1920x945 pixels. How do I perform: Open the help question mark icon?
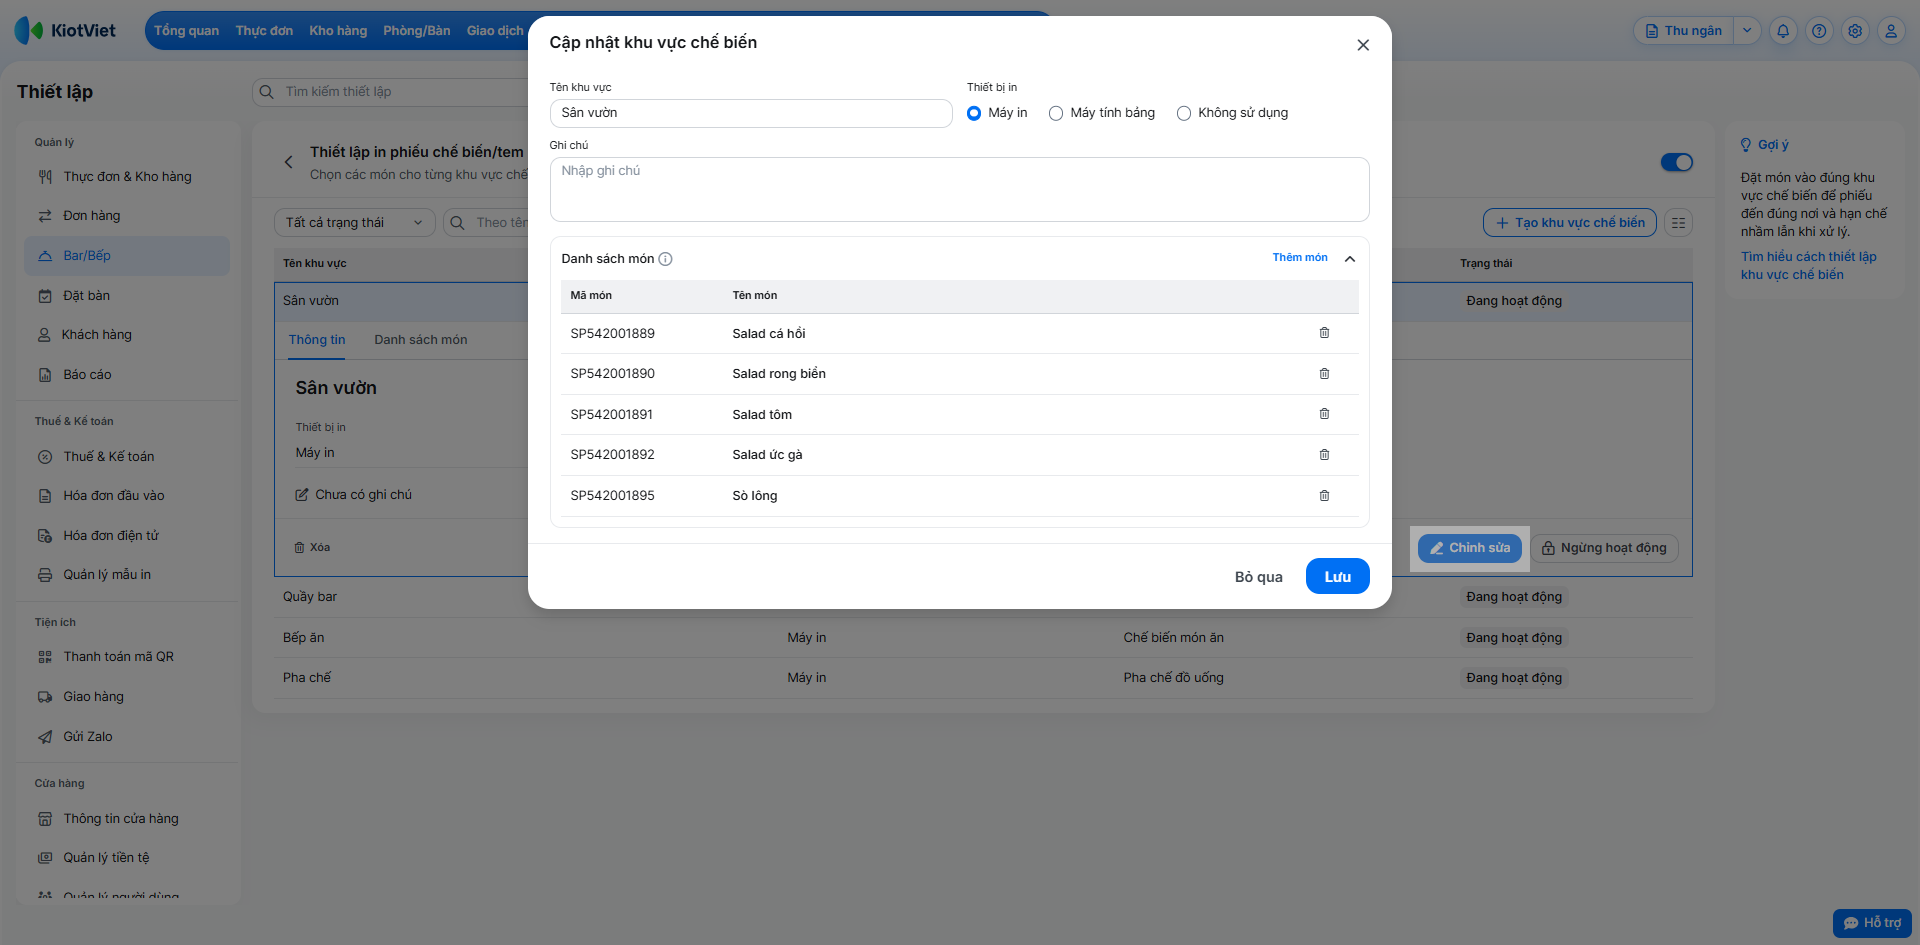point(1819,31)
